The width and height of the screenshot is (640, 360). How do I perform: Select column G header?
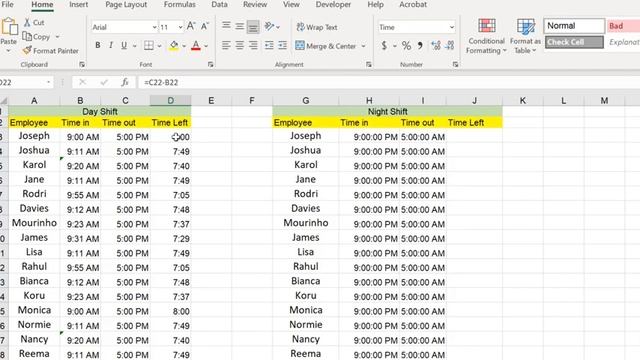point(305,100)
